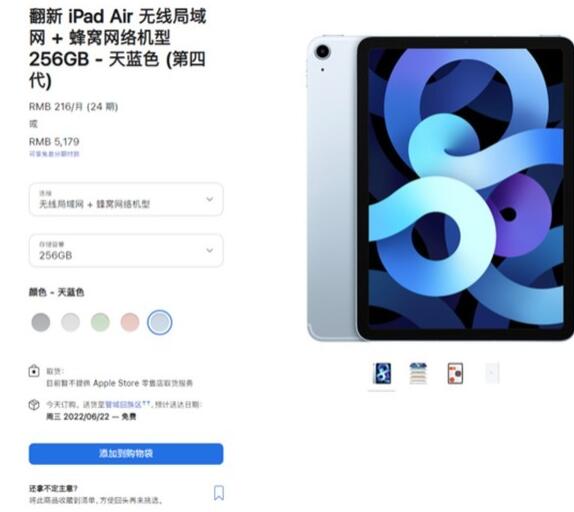This screenshot has width=574, height=512.
Task: Click the chevron on the connectivity dropdown
Action: point(210,199)
